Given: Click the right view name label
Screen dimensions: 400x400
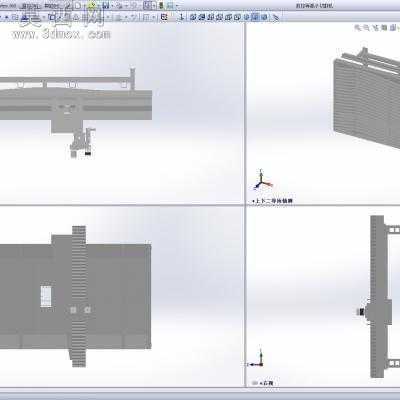Looking at the screenshot, I should click(266, 383).
